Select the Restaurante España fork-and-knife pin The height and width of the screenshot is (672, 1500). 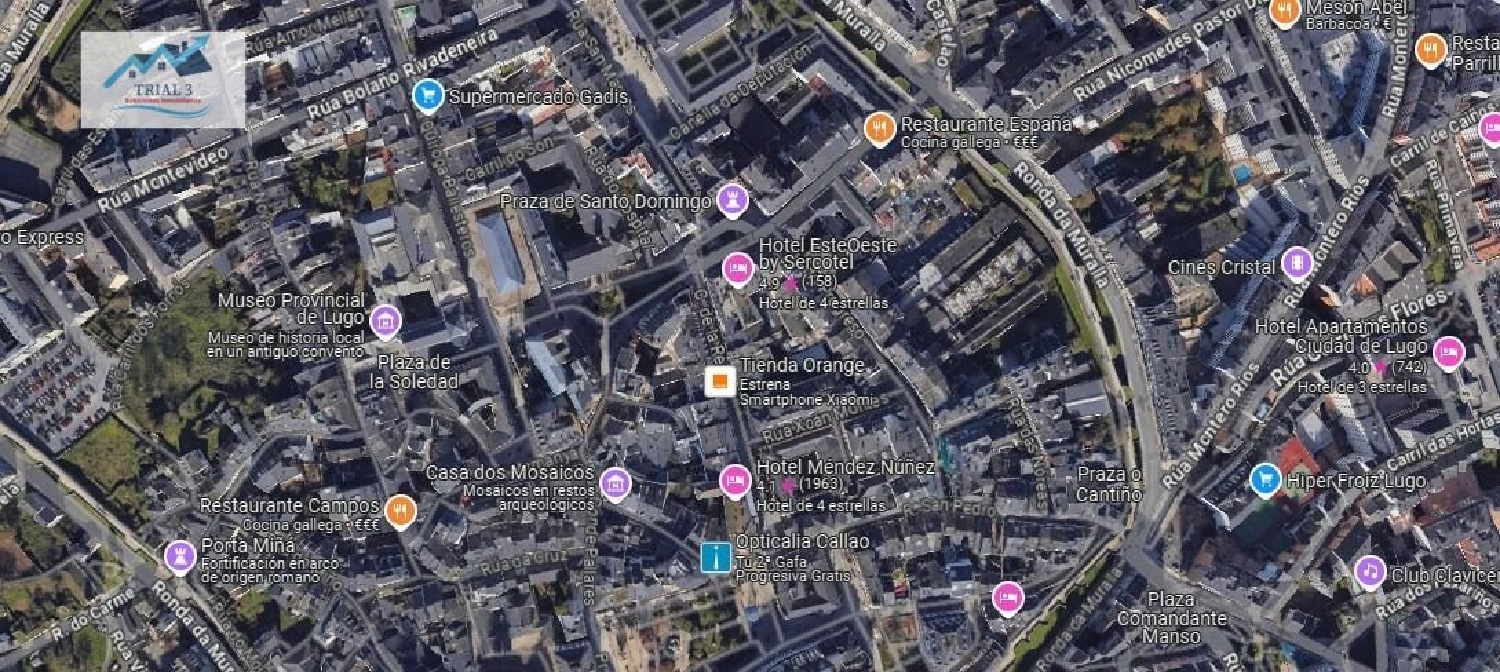click(x=879, y=129)
